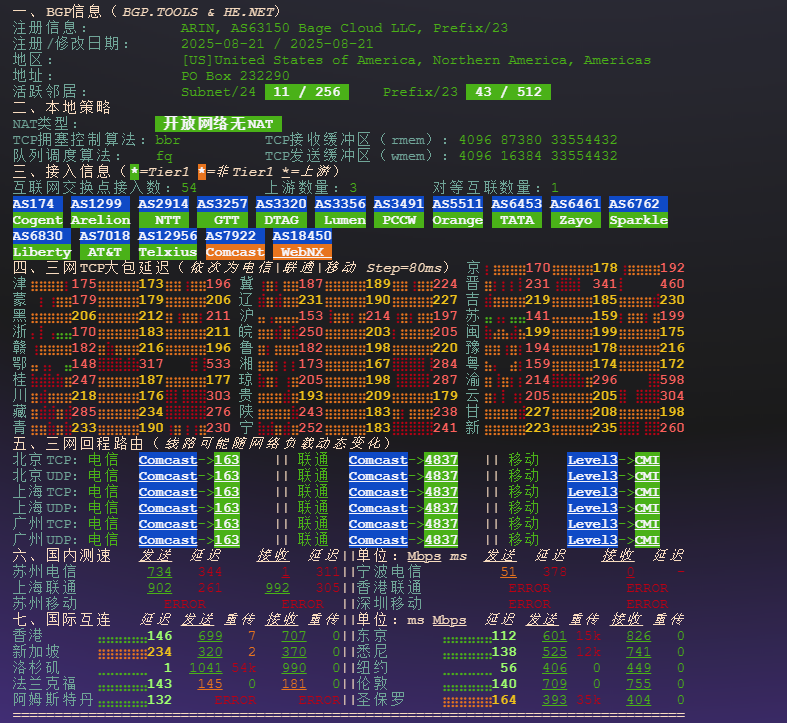The image size is (787, 723).
Task: Click the Cogent label
Action: 38,220
